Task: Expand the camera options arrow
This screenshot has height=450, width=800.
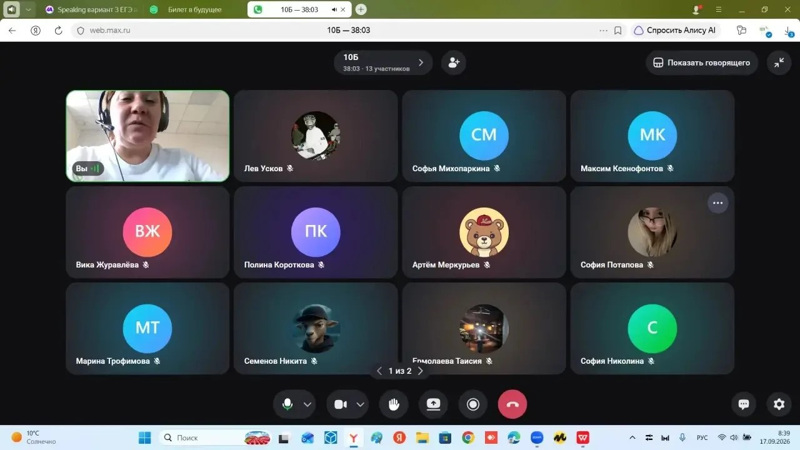Action: click(x=360, y=405)
